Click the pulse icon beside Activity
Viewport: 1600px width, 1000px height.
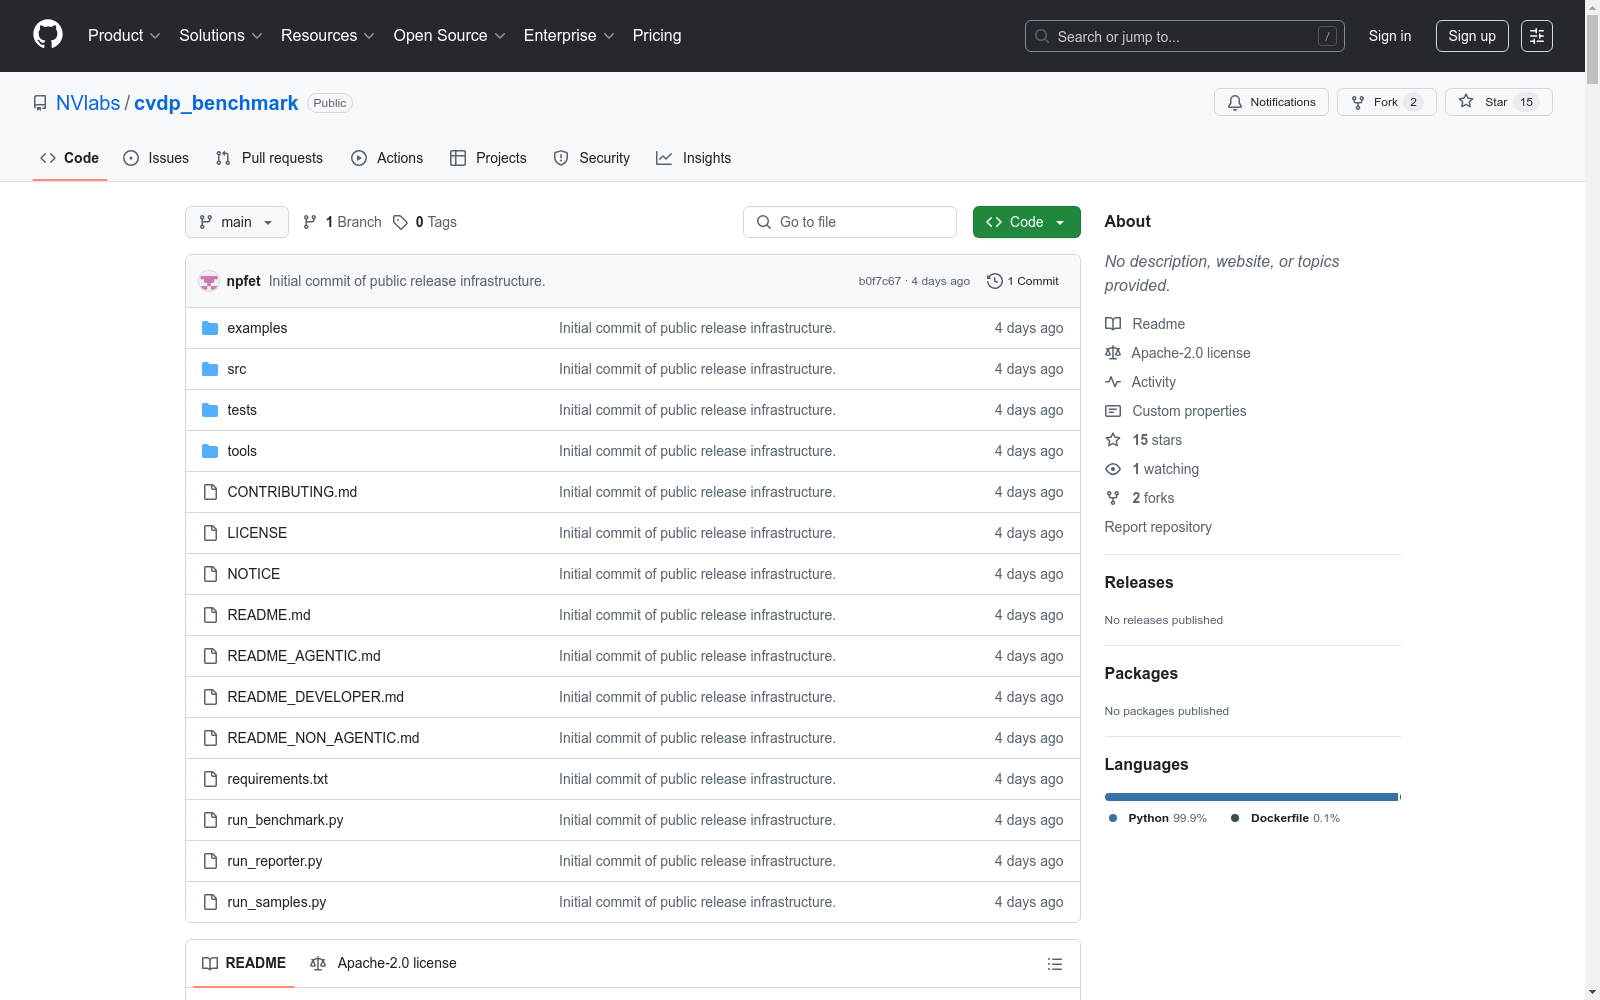[1113, 382]
